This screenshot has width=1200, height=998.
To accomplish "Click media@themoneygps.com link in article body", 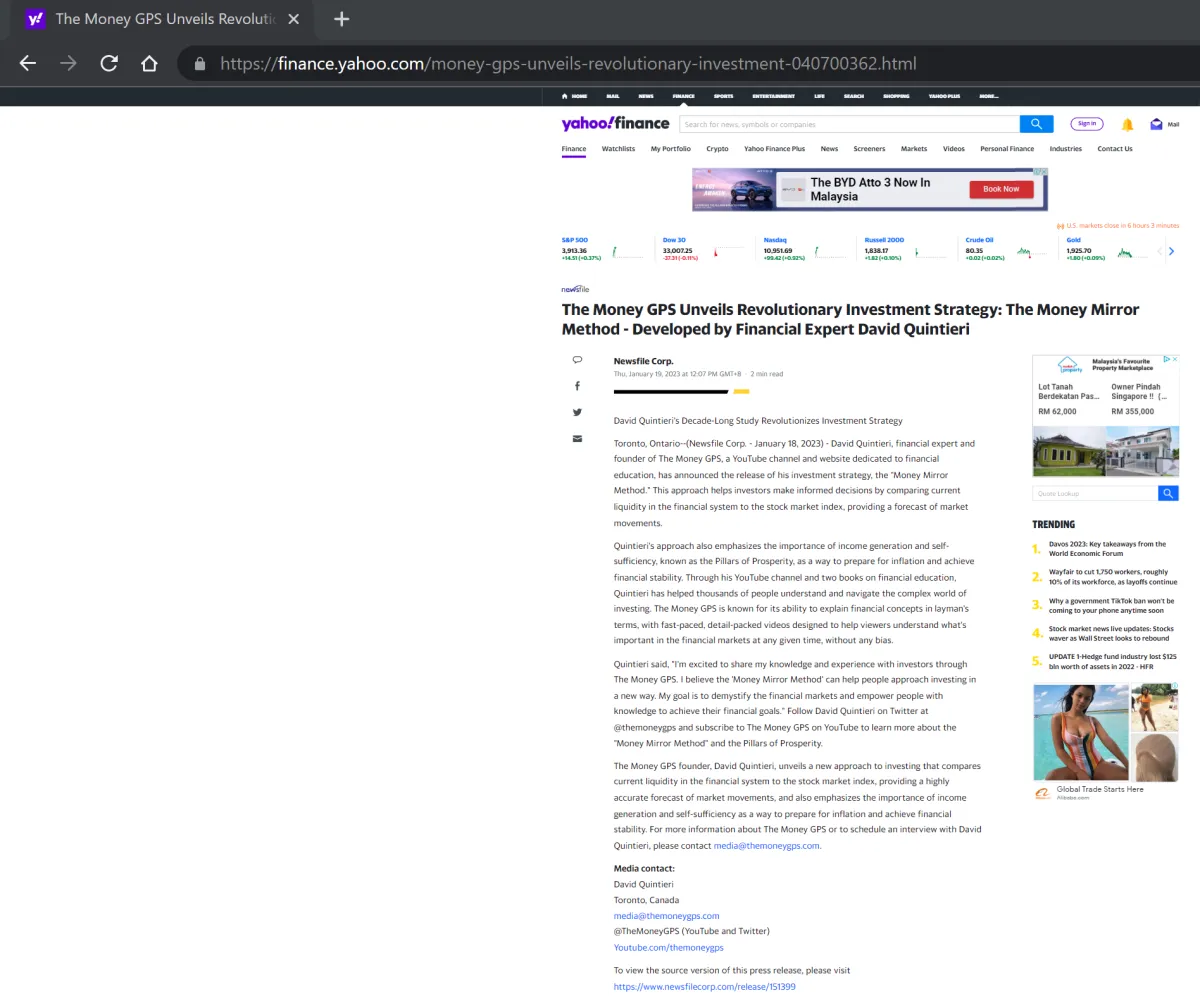I will point(766,846).
